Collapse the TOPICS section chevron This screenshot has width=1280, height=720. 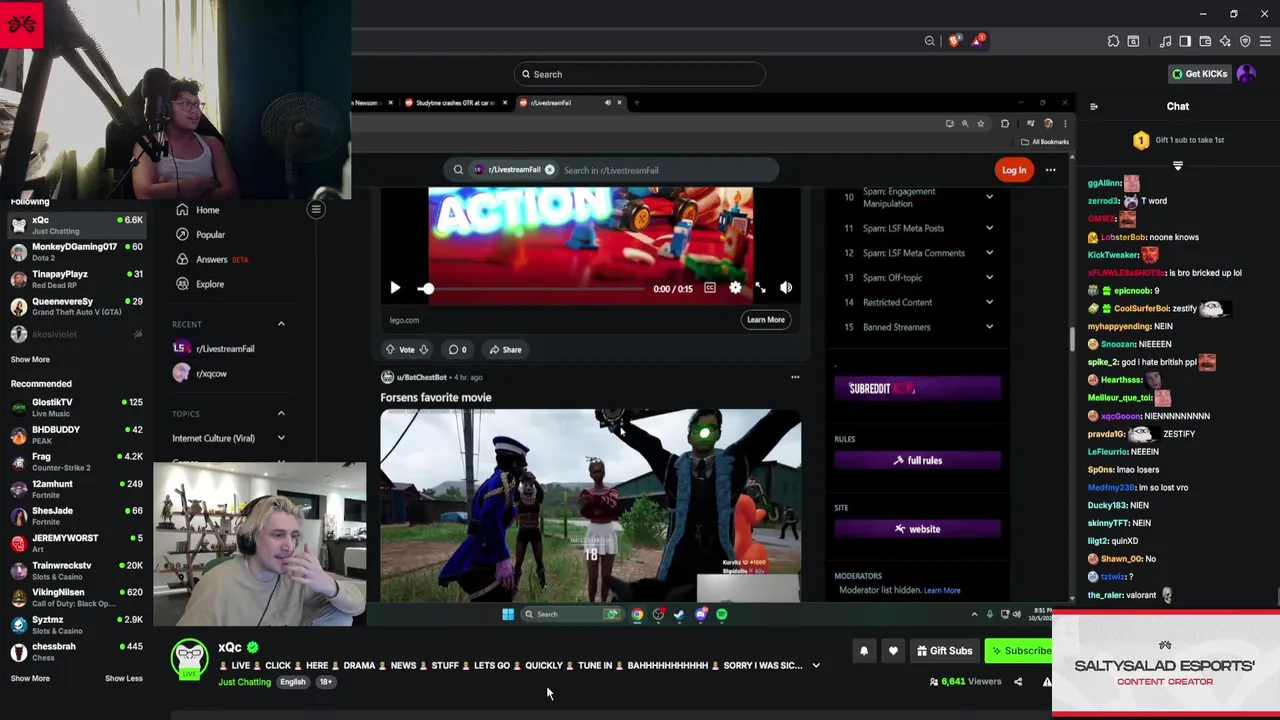(281, 414)
